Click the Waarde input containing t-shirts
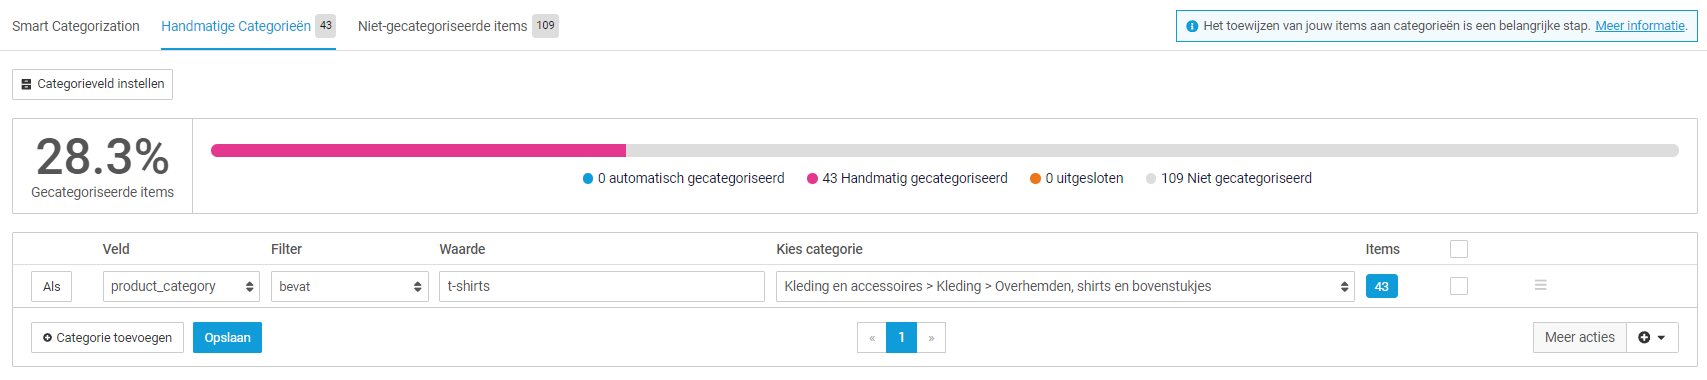This screenshot has width=1707, height=380. point(602,286)
